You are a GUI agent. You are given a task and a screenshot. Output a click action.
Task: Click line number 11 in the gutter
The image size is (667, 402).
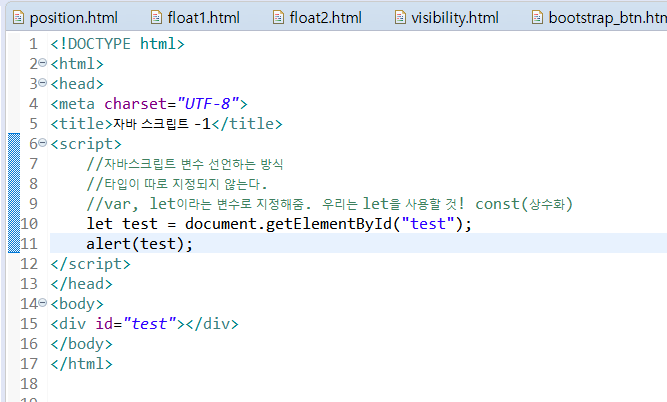click(x=29, y=244)
